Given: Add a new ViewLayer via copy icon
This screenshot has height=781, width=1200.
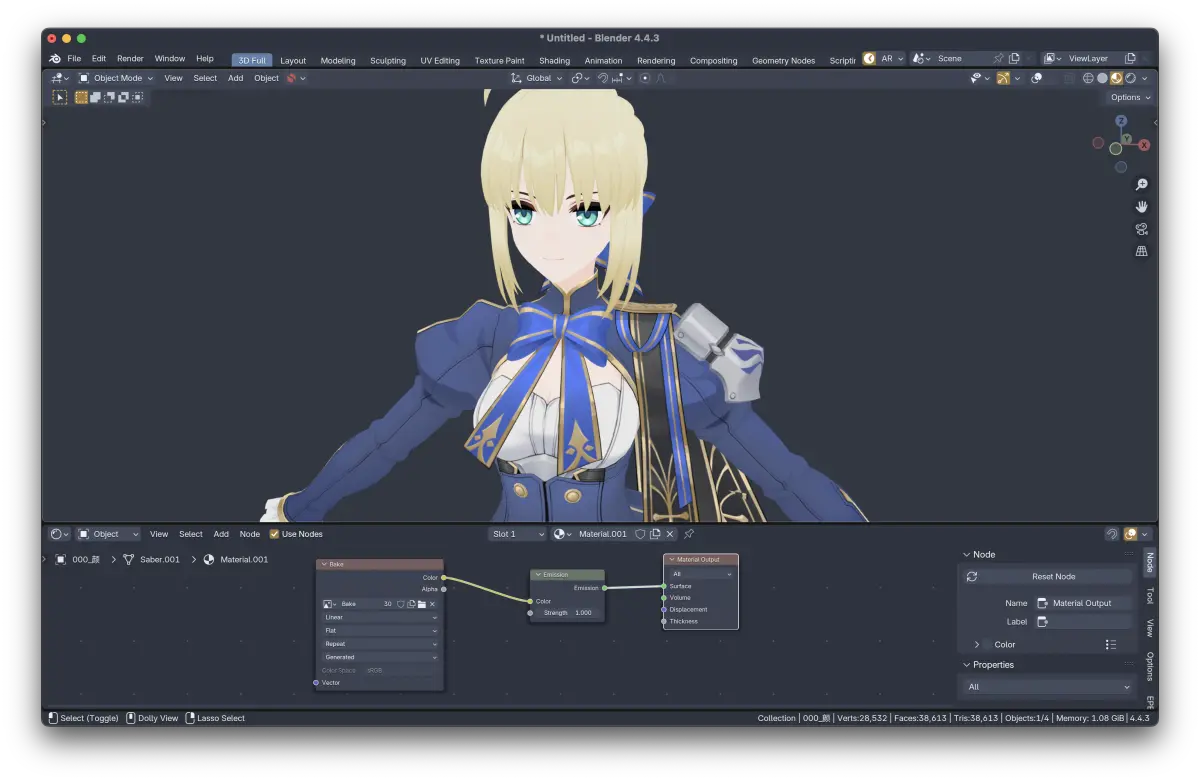Looking at the screenshot, I should (1130, 58).
